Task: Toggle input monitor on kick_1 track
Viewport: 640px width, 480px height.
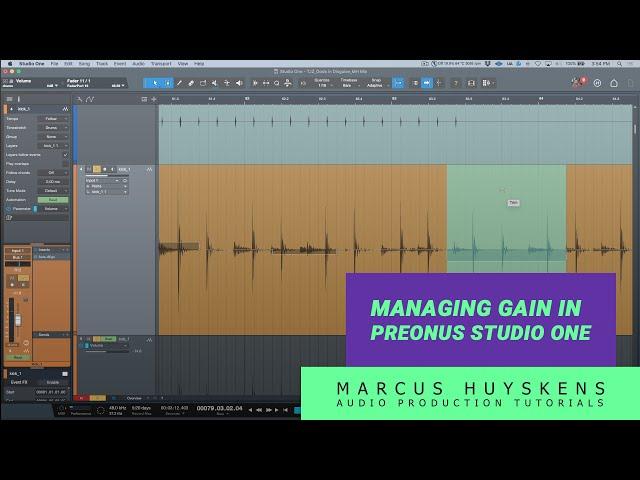Action: pyautogui.click(x=113, y=169)
